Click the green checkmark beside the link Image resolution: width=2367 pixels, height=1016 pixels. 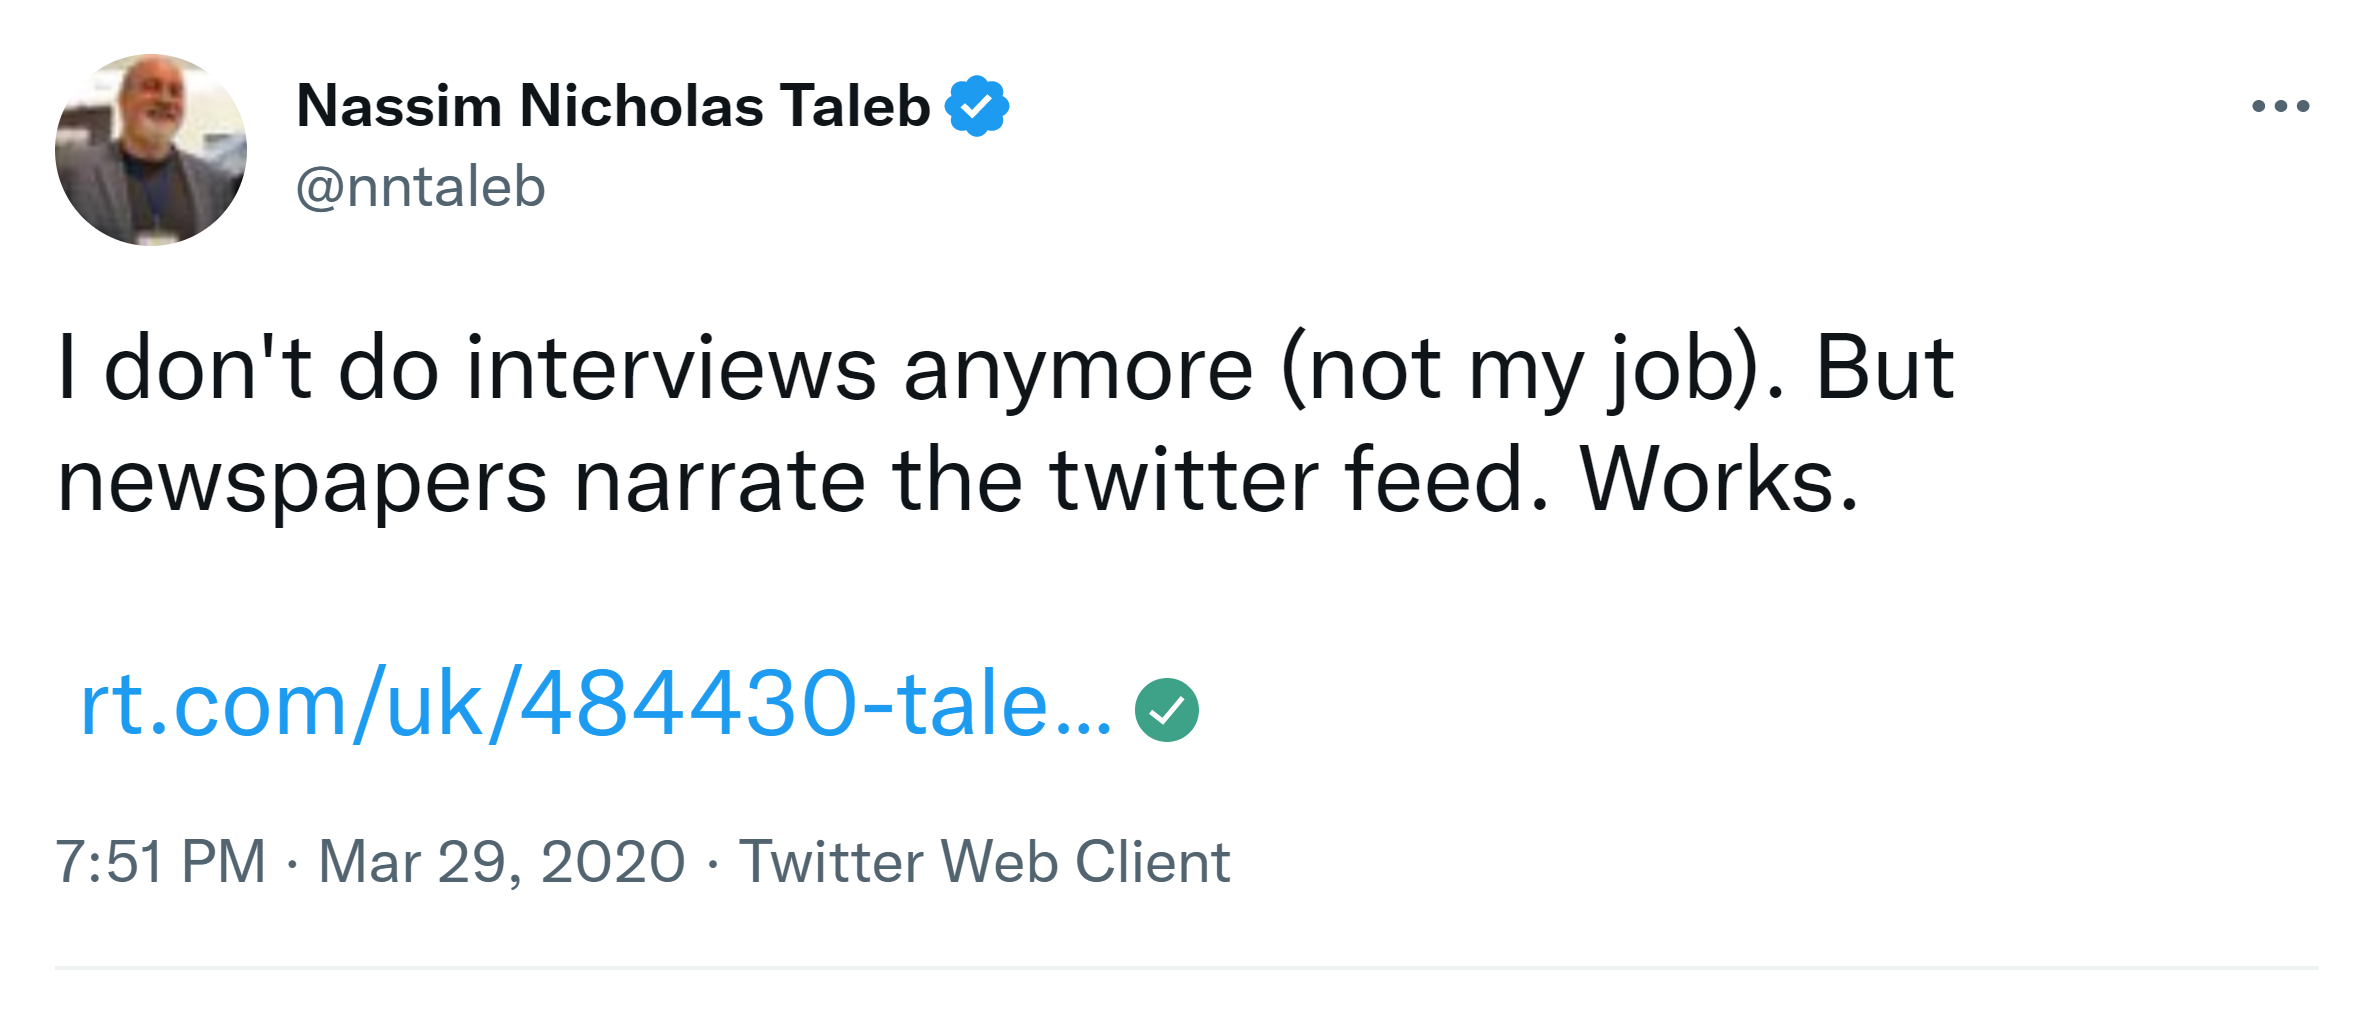(1166, 710)
